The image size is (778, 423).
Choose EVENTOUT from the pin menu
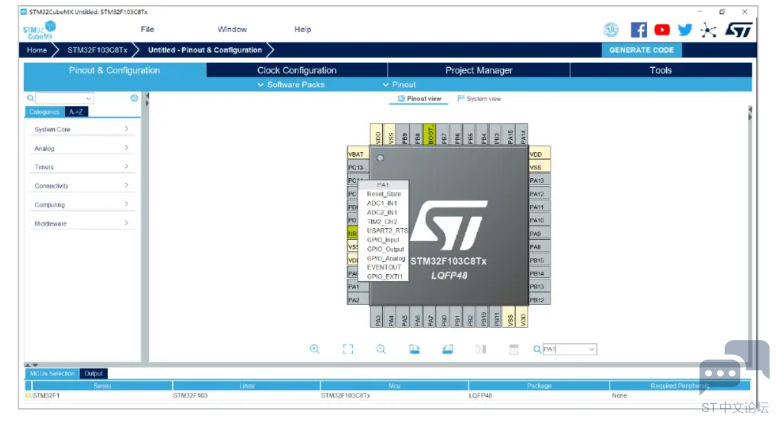point(383,267)
